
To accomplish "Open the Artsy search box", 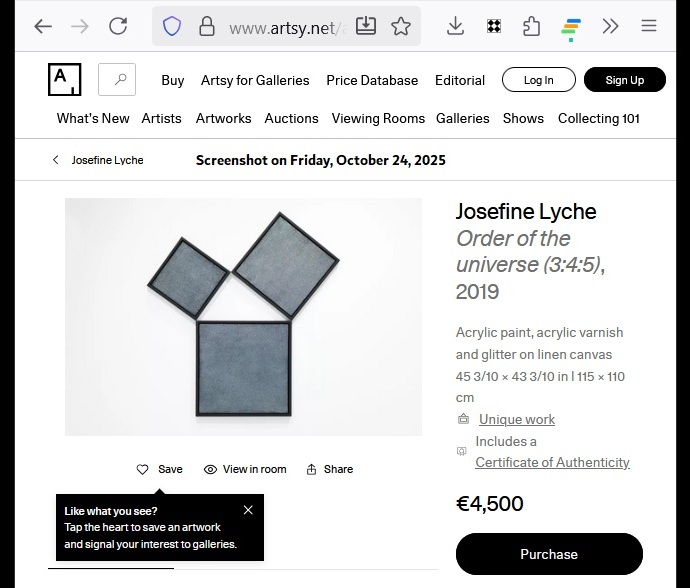I will point(117,79).
